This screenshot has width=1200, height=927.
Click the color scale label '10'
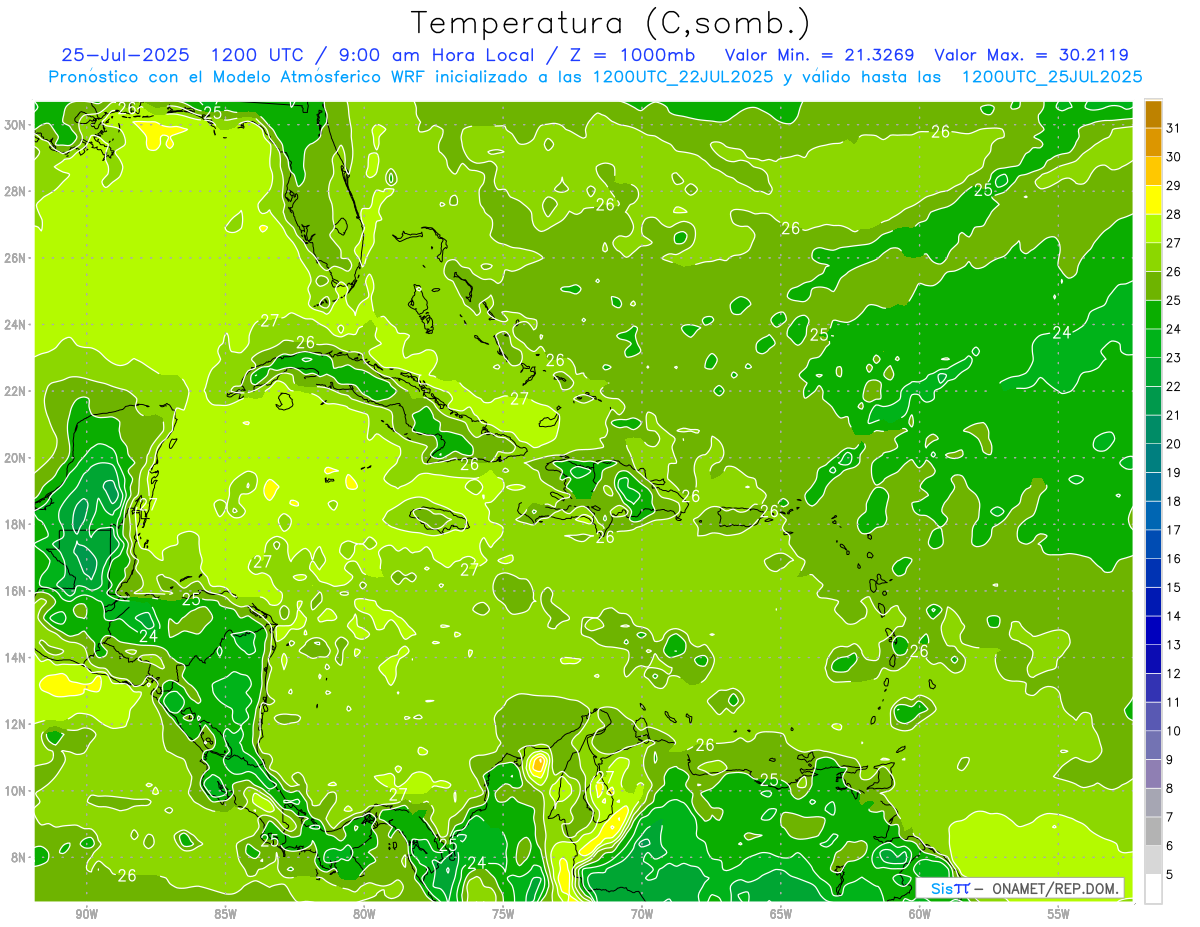[1174, 731]
